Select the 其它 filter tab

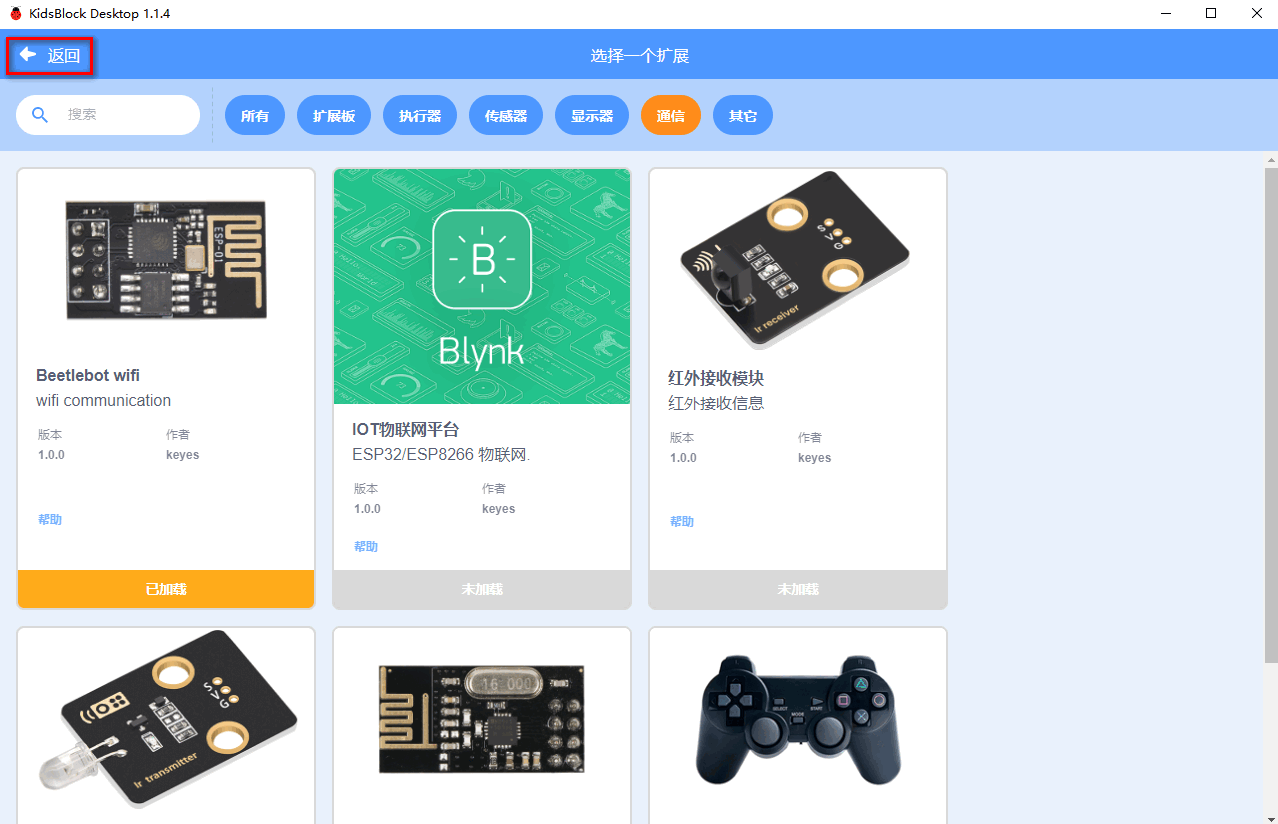coord(743,116)
